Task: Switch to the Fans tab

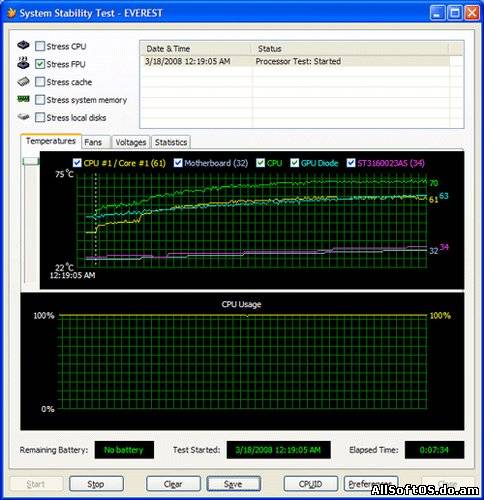Action: coord(93,142)
